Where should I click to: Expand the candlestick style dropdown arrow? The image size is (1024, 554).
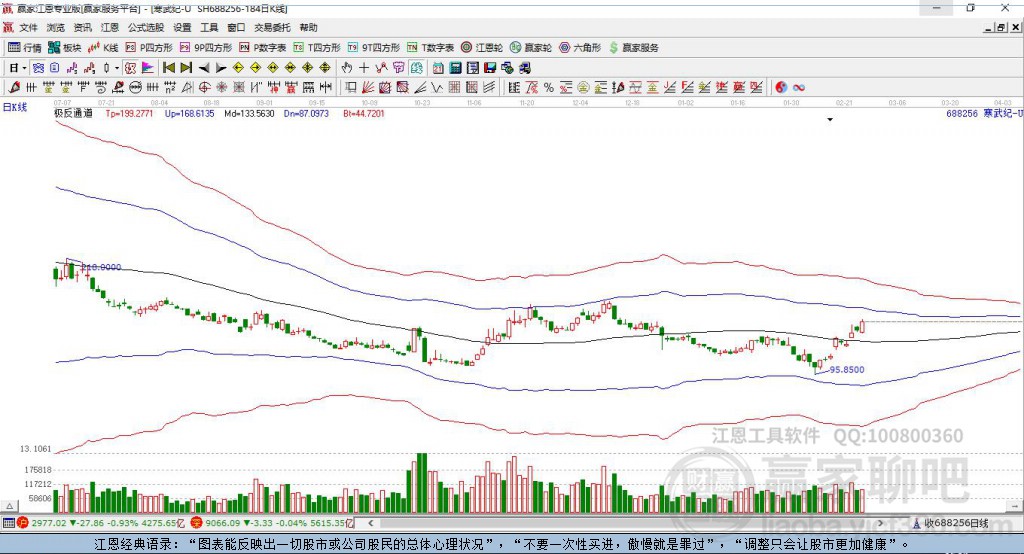pos(117,68)
